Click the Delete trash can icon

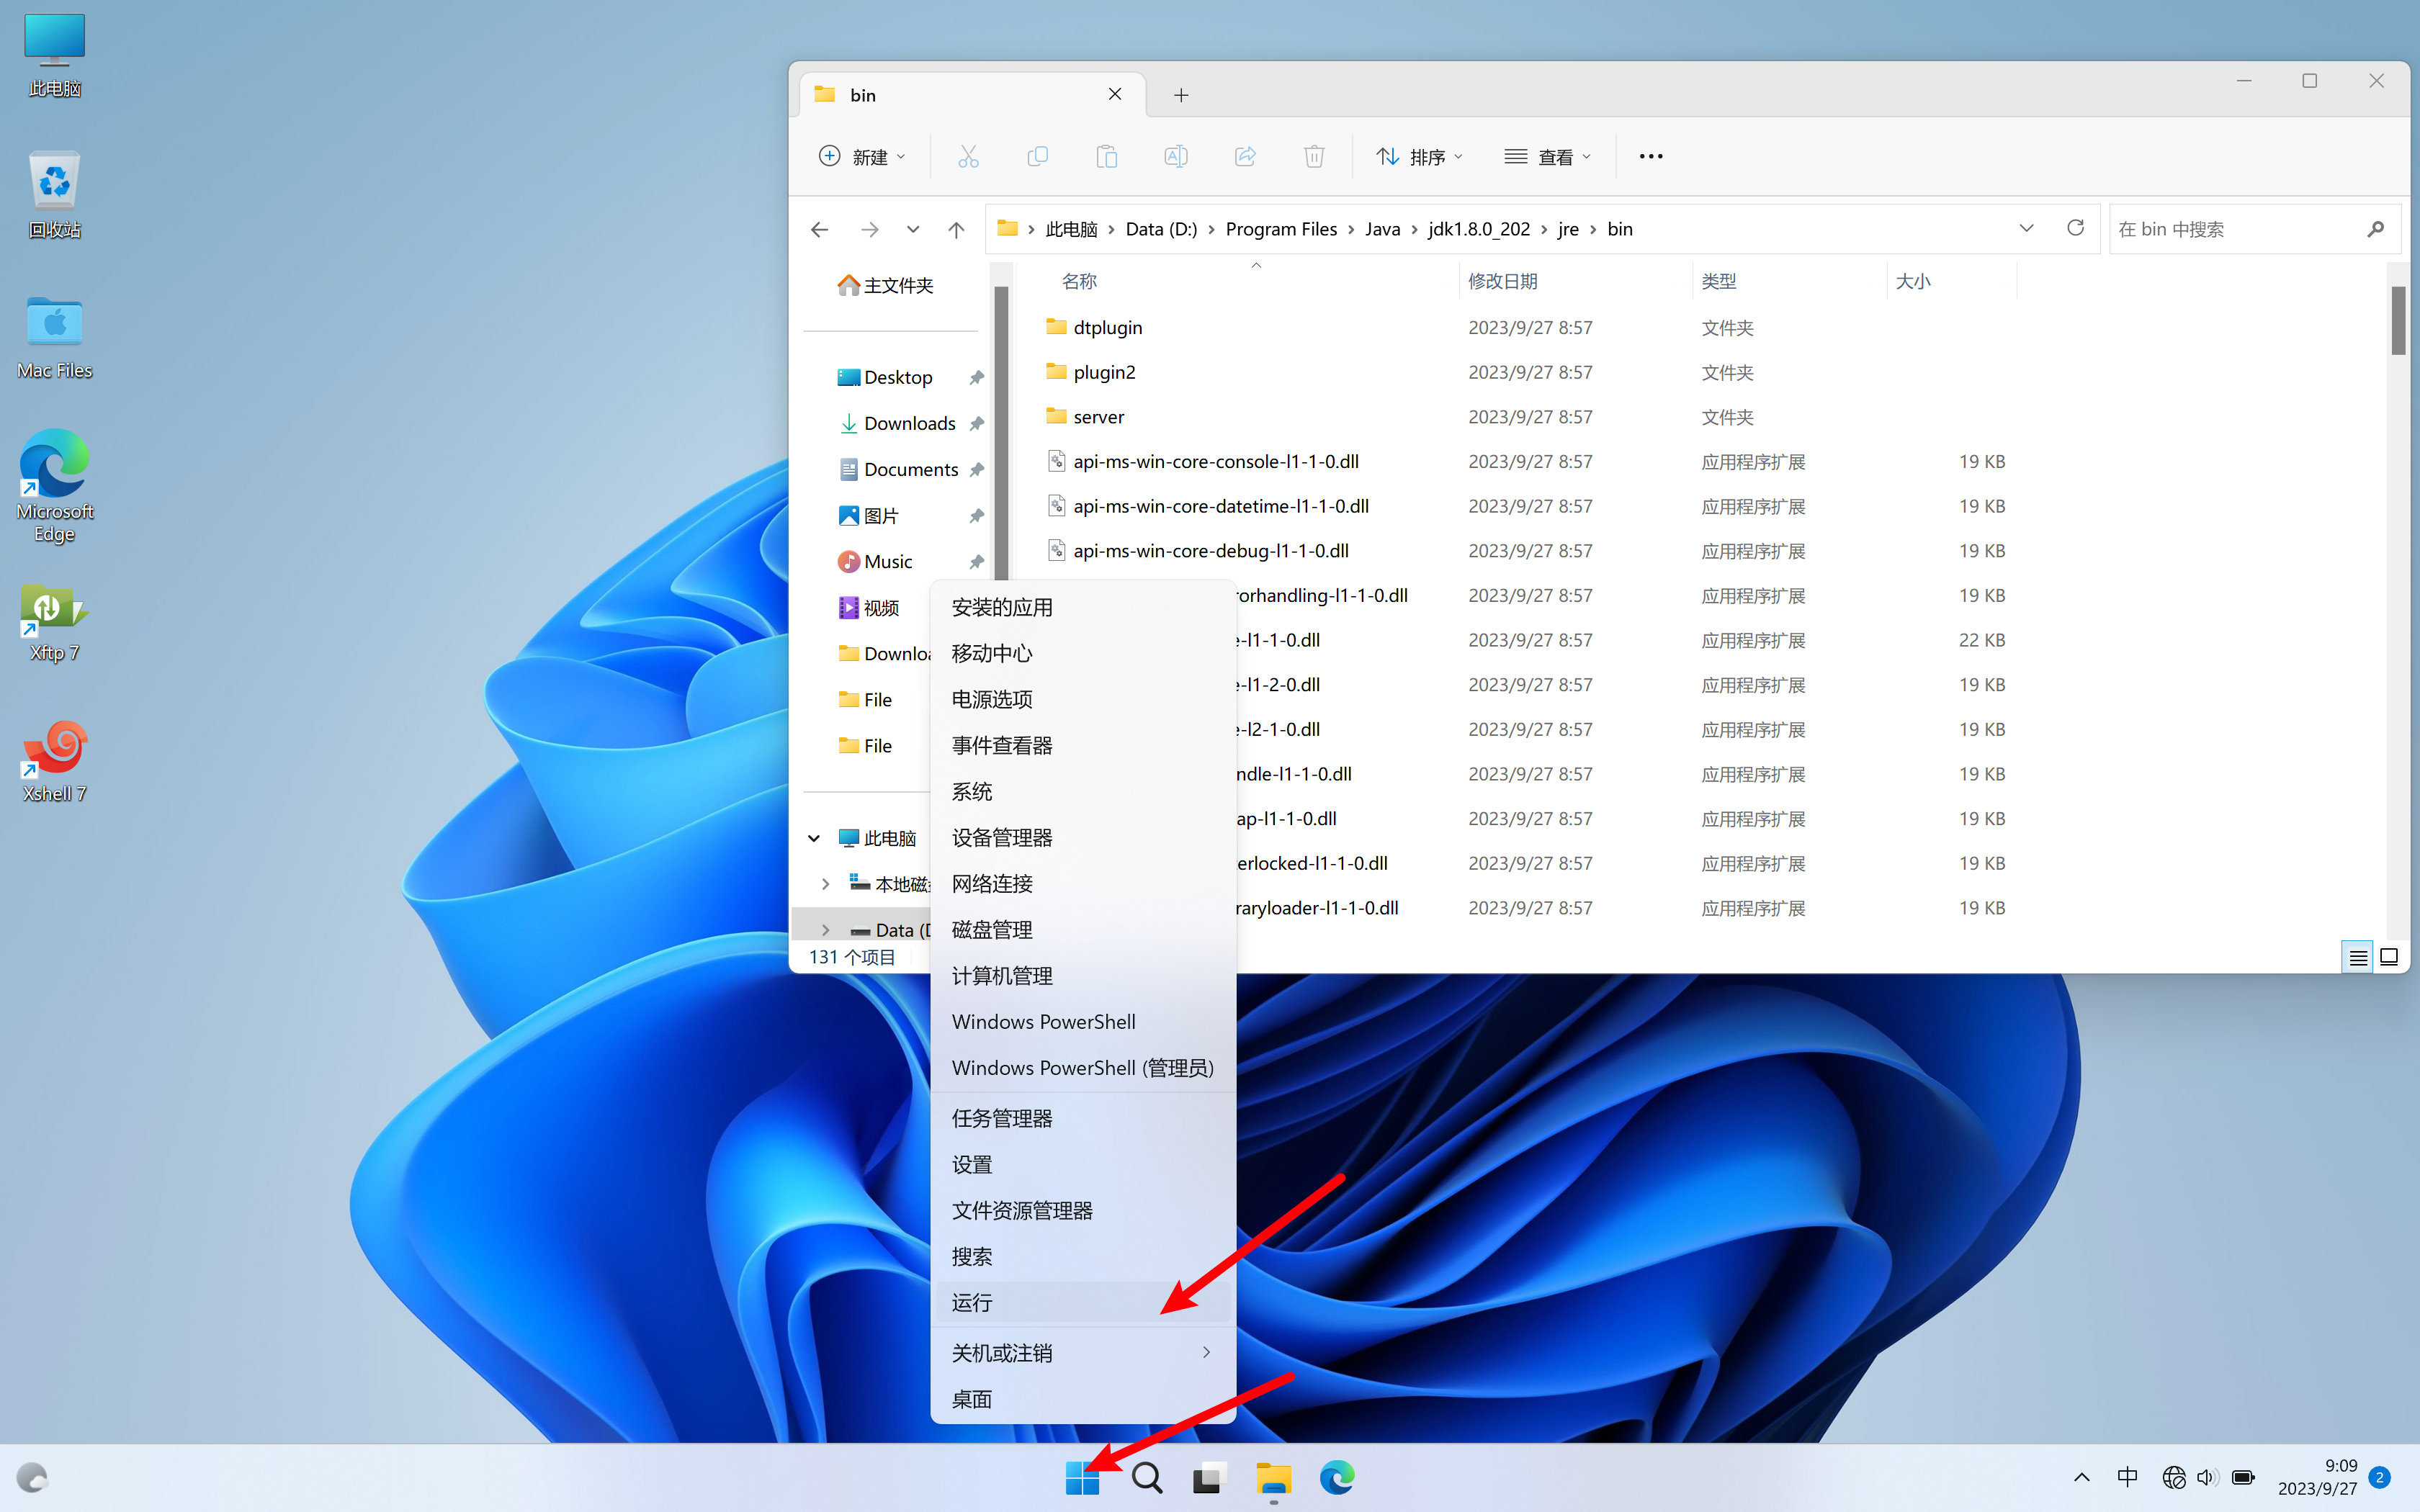tap(1314, 156)
